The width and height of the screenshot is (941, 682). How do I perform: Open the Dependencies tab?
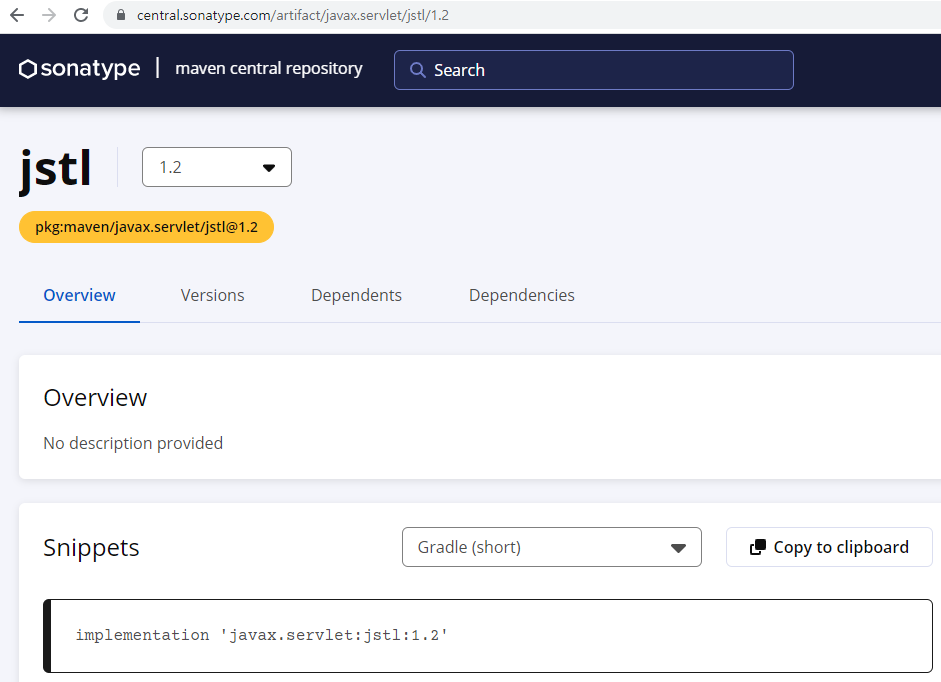[x=522, y=295]
